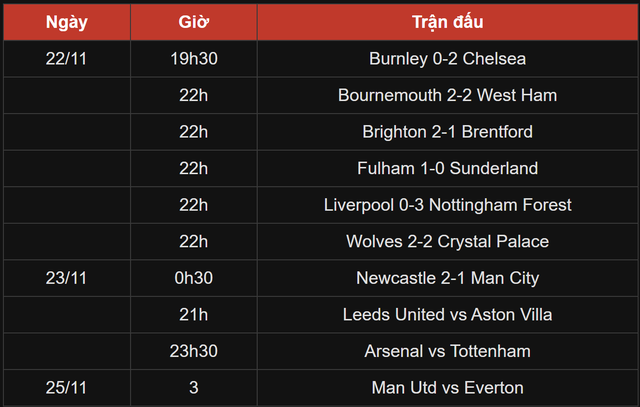This screenshot has width=640, height=407.
Task: Select the 21h kickoff time cell
Action: (193, 314)
